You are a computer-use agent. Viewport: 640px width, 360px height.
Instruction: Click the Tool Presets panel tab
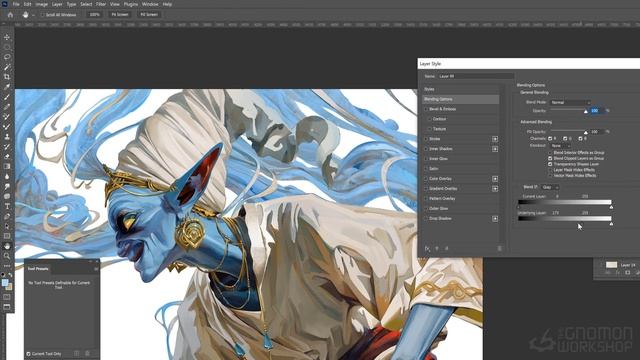38,269
